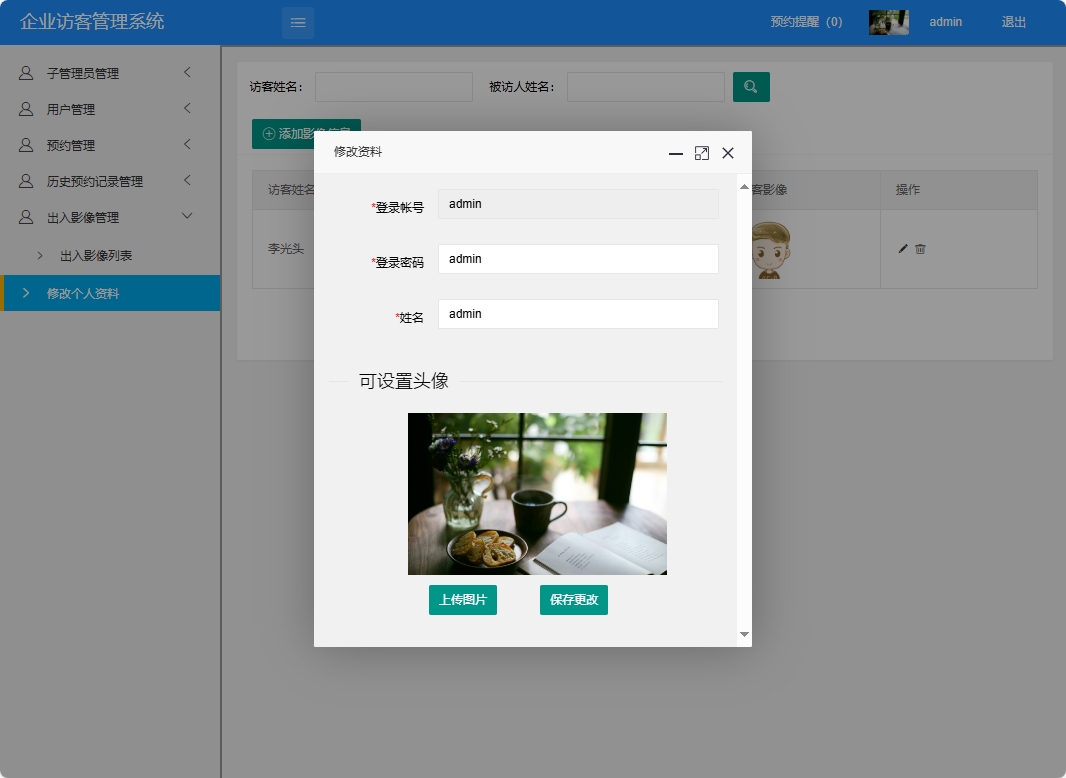
Task: Click 退出 to log out
Action: (x=1013, y=21)
